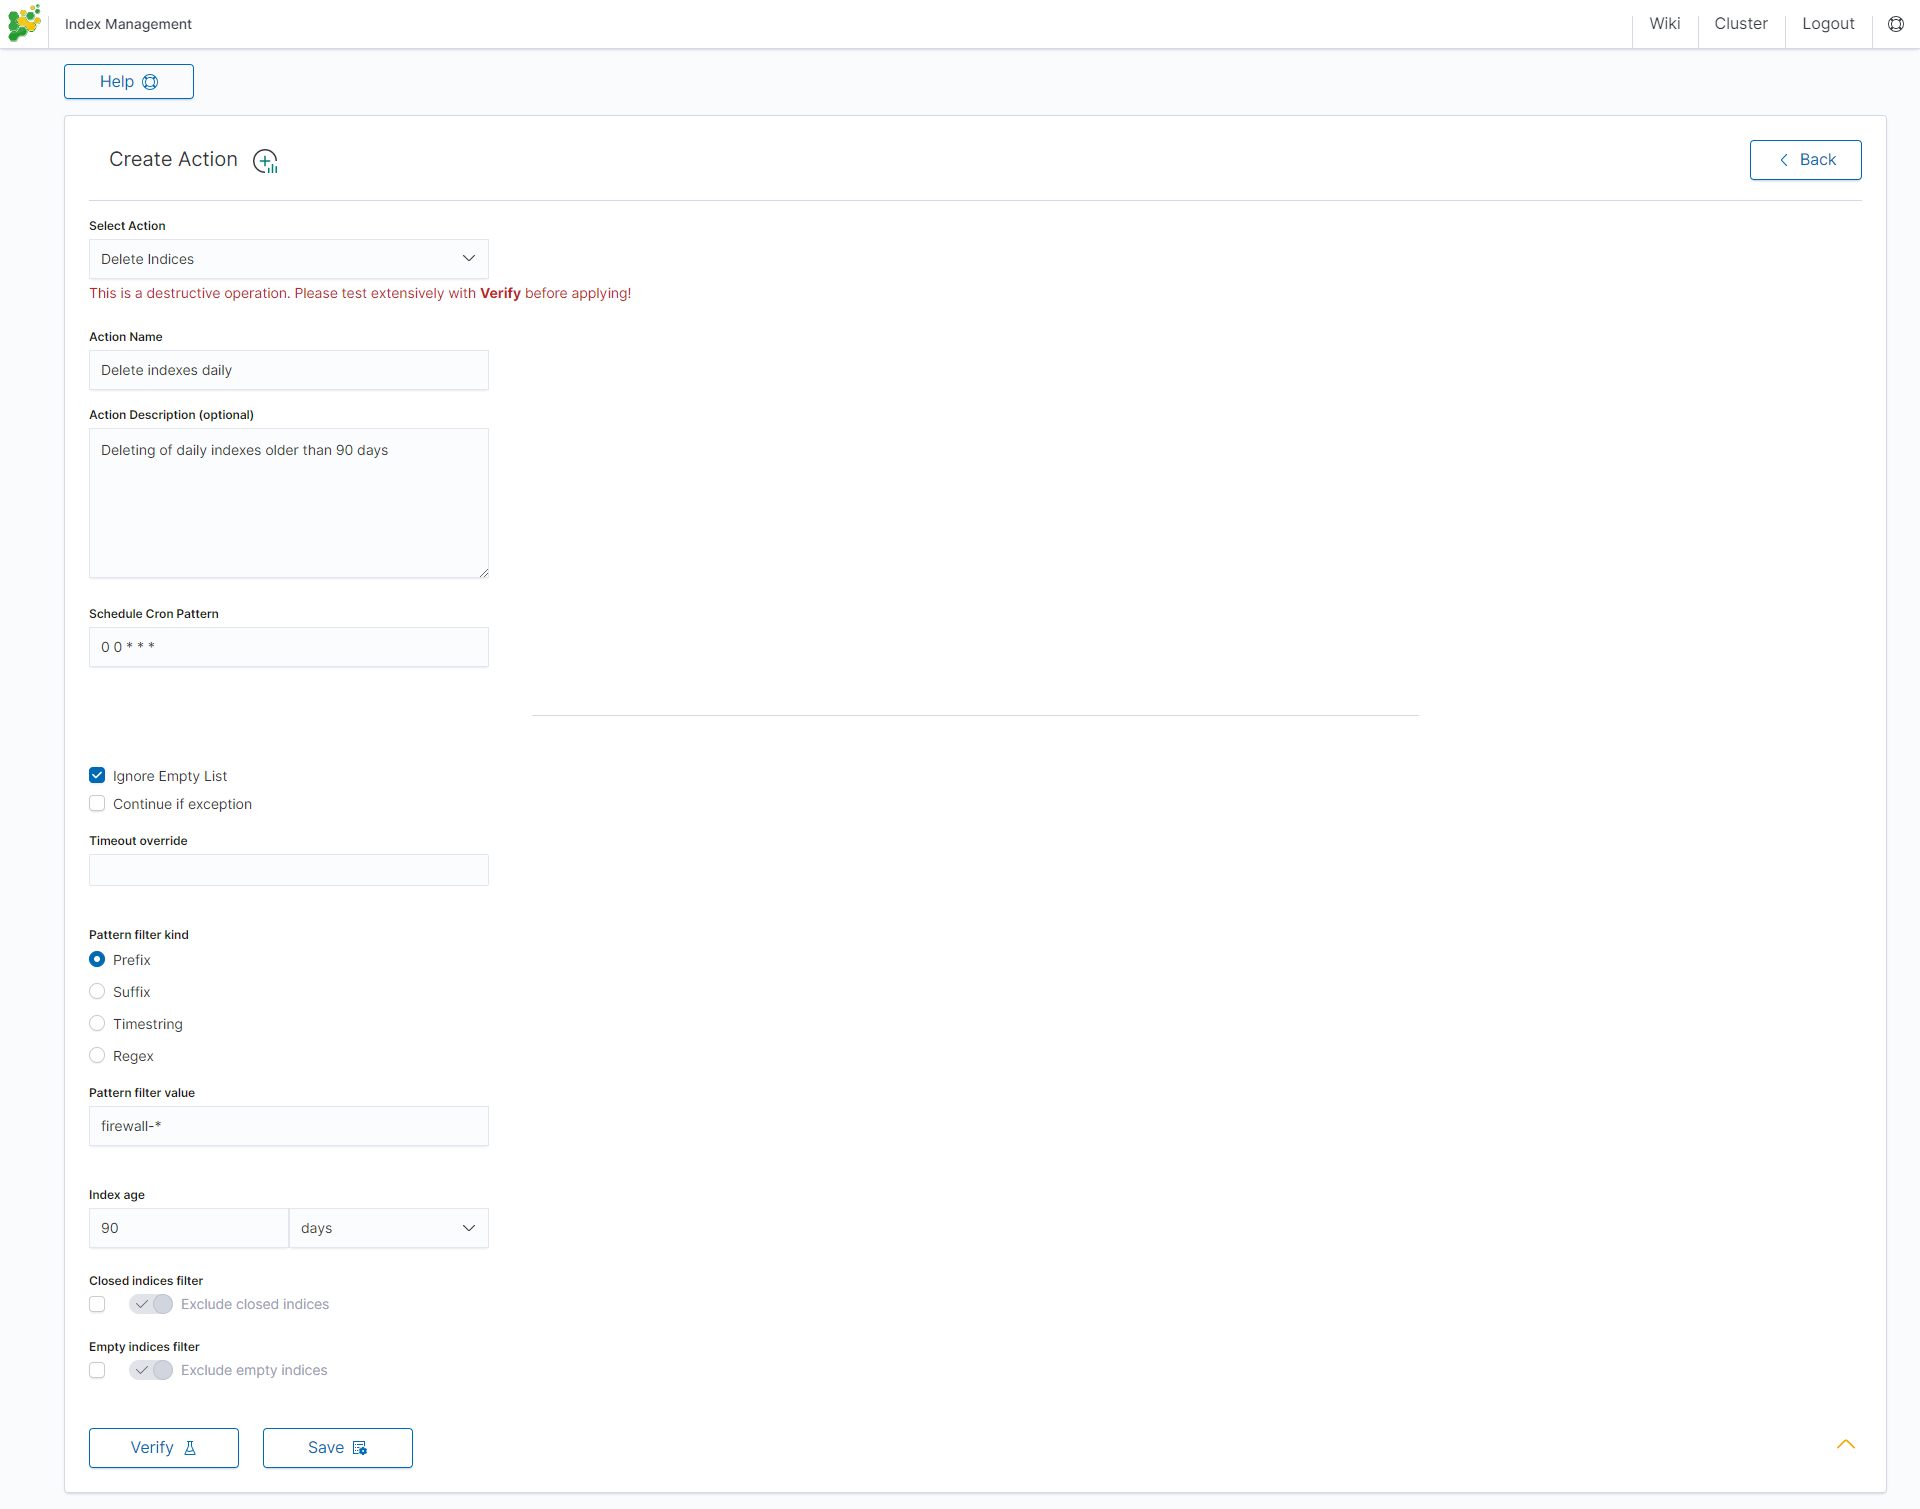Toggle Exclude closed indices switch
This screenshot has height=1509, width=1920.
pyautogui.click(x=151, y=1304)
